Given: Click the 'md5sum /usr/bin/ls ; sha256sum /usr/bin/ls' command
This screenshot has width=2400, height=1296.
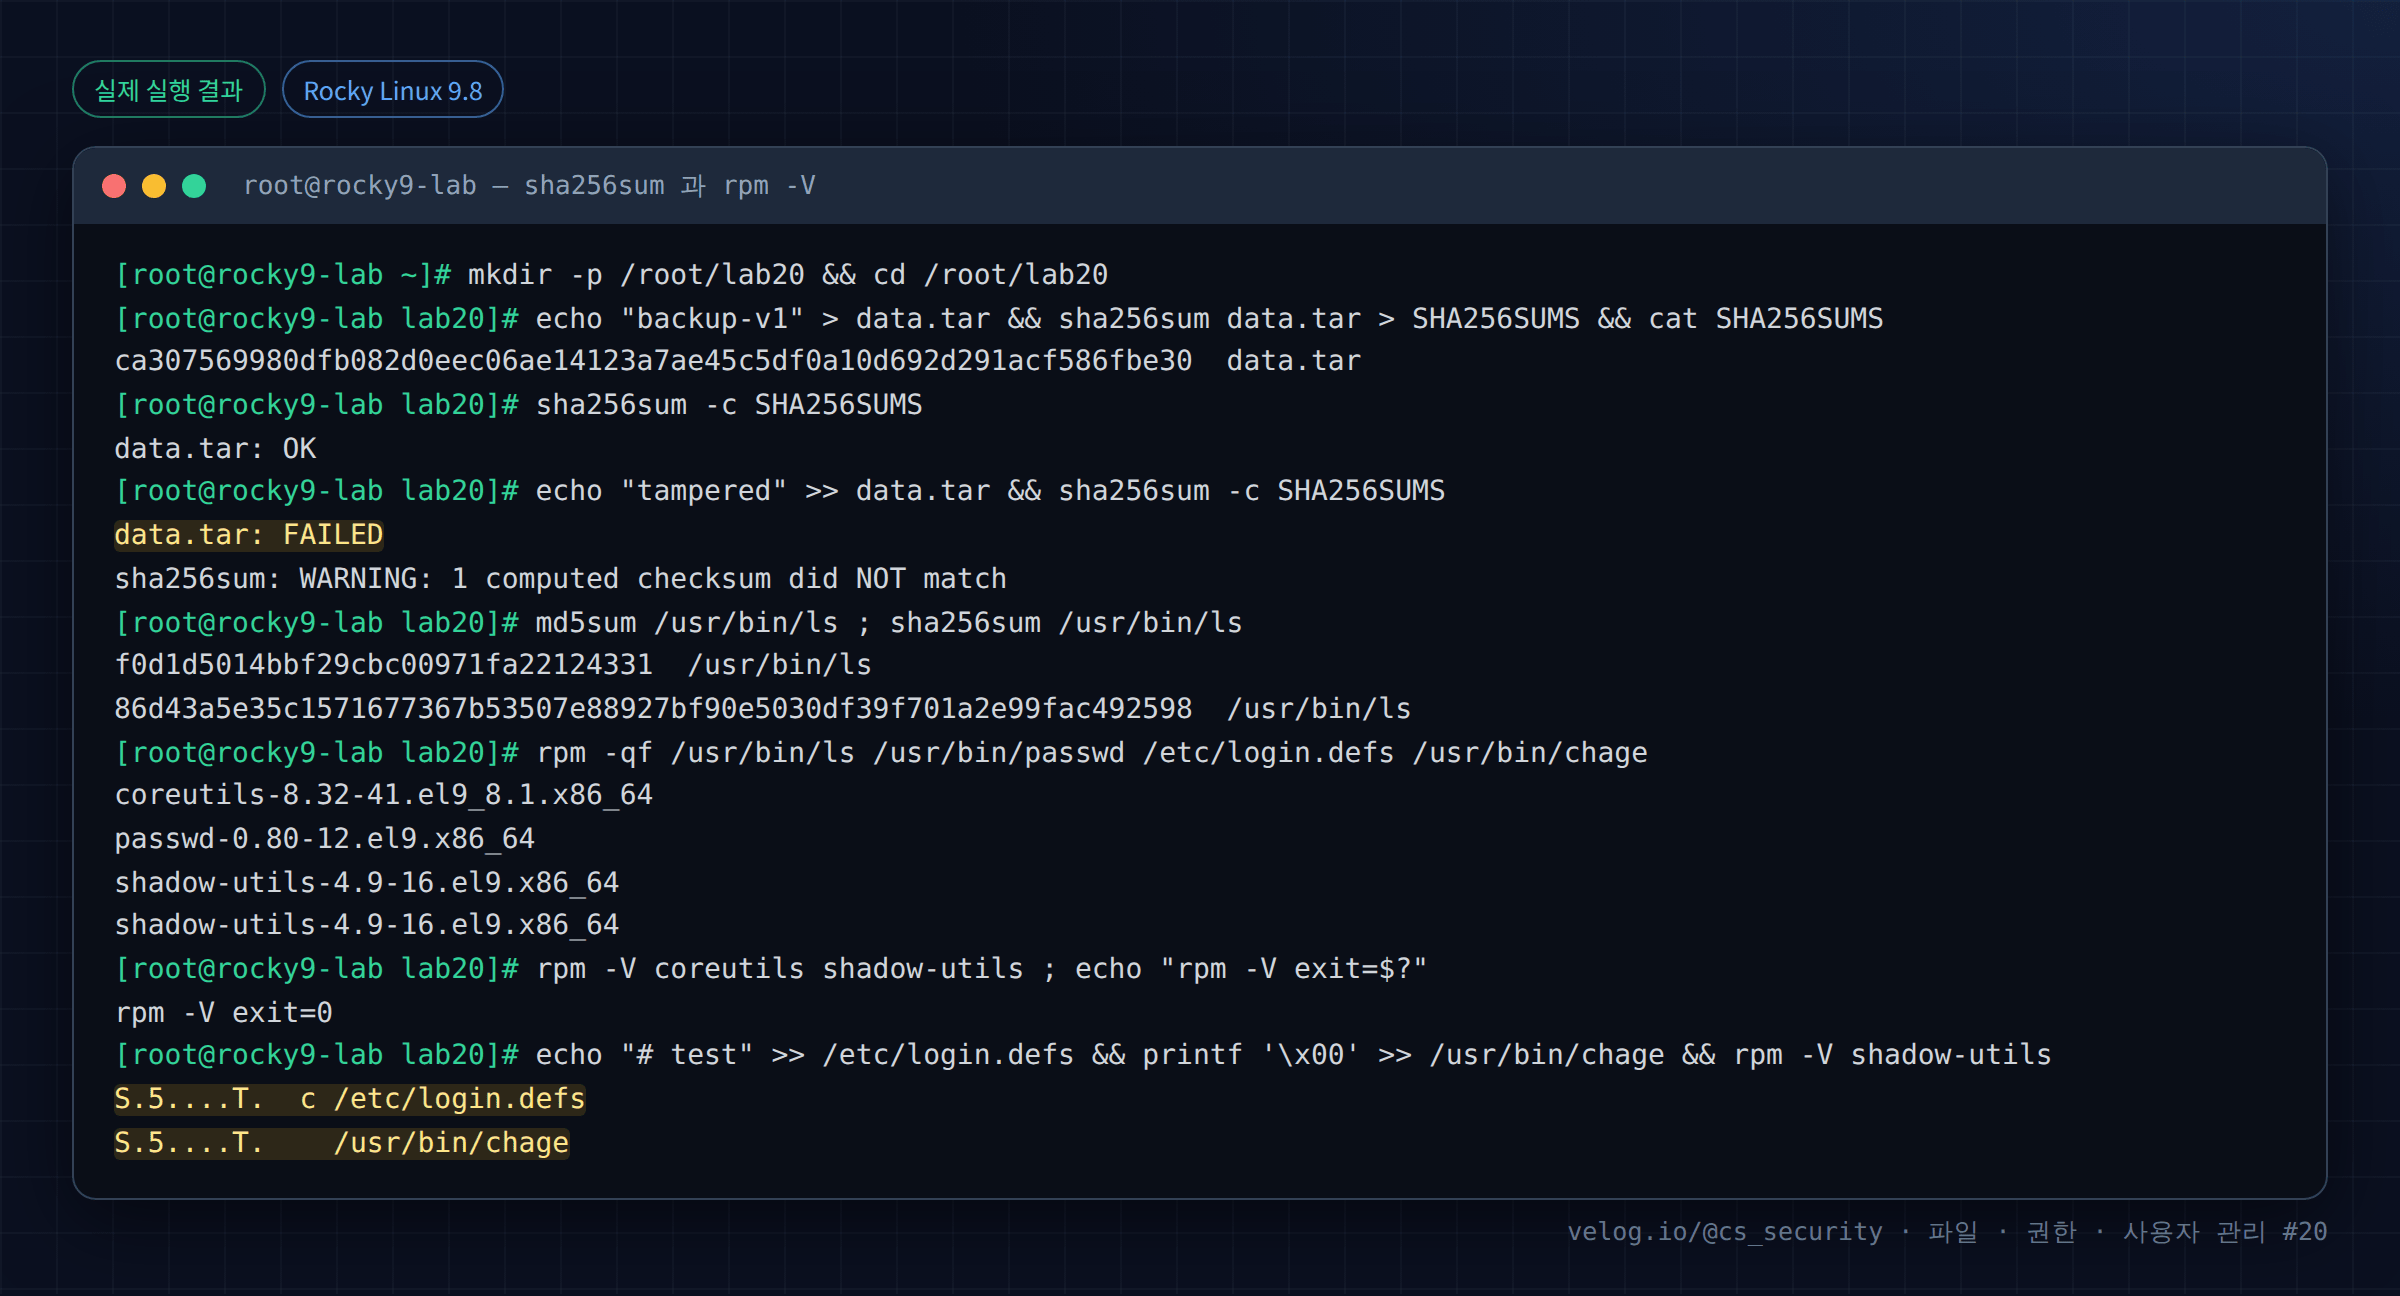Looking at the screenshot, I should pos(679,623).
